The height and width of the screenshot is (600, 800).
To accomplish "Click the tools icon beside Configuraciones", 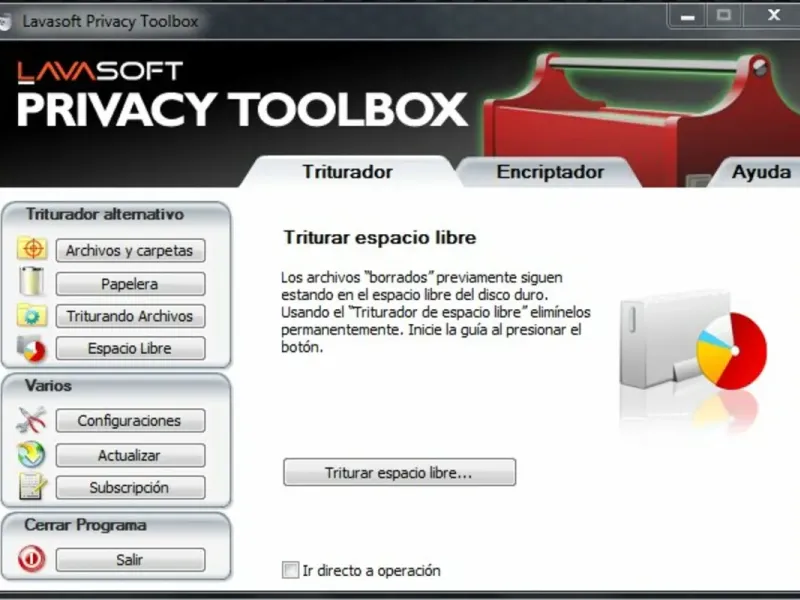I will [x=32, y=420].
